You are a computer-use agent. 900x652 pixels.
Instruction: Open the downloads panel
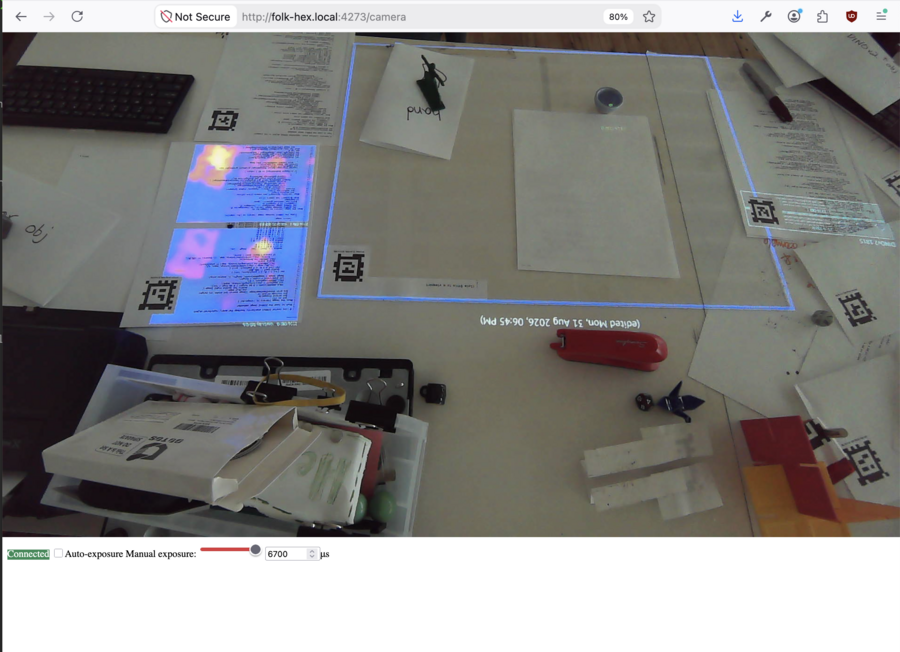[x=738, y=17]
